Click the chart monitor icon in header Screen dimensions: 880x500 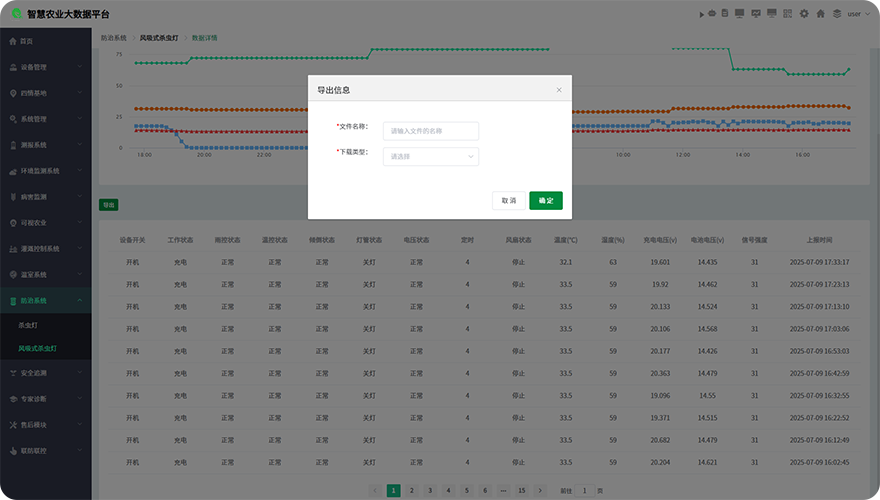click(755, 14)
